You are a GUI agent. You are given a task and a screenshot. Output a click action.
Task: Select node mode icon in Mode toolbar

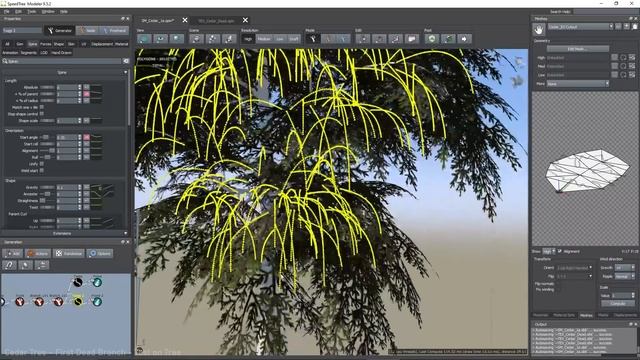coord(329,39)
